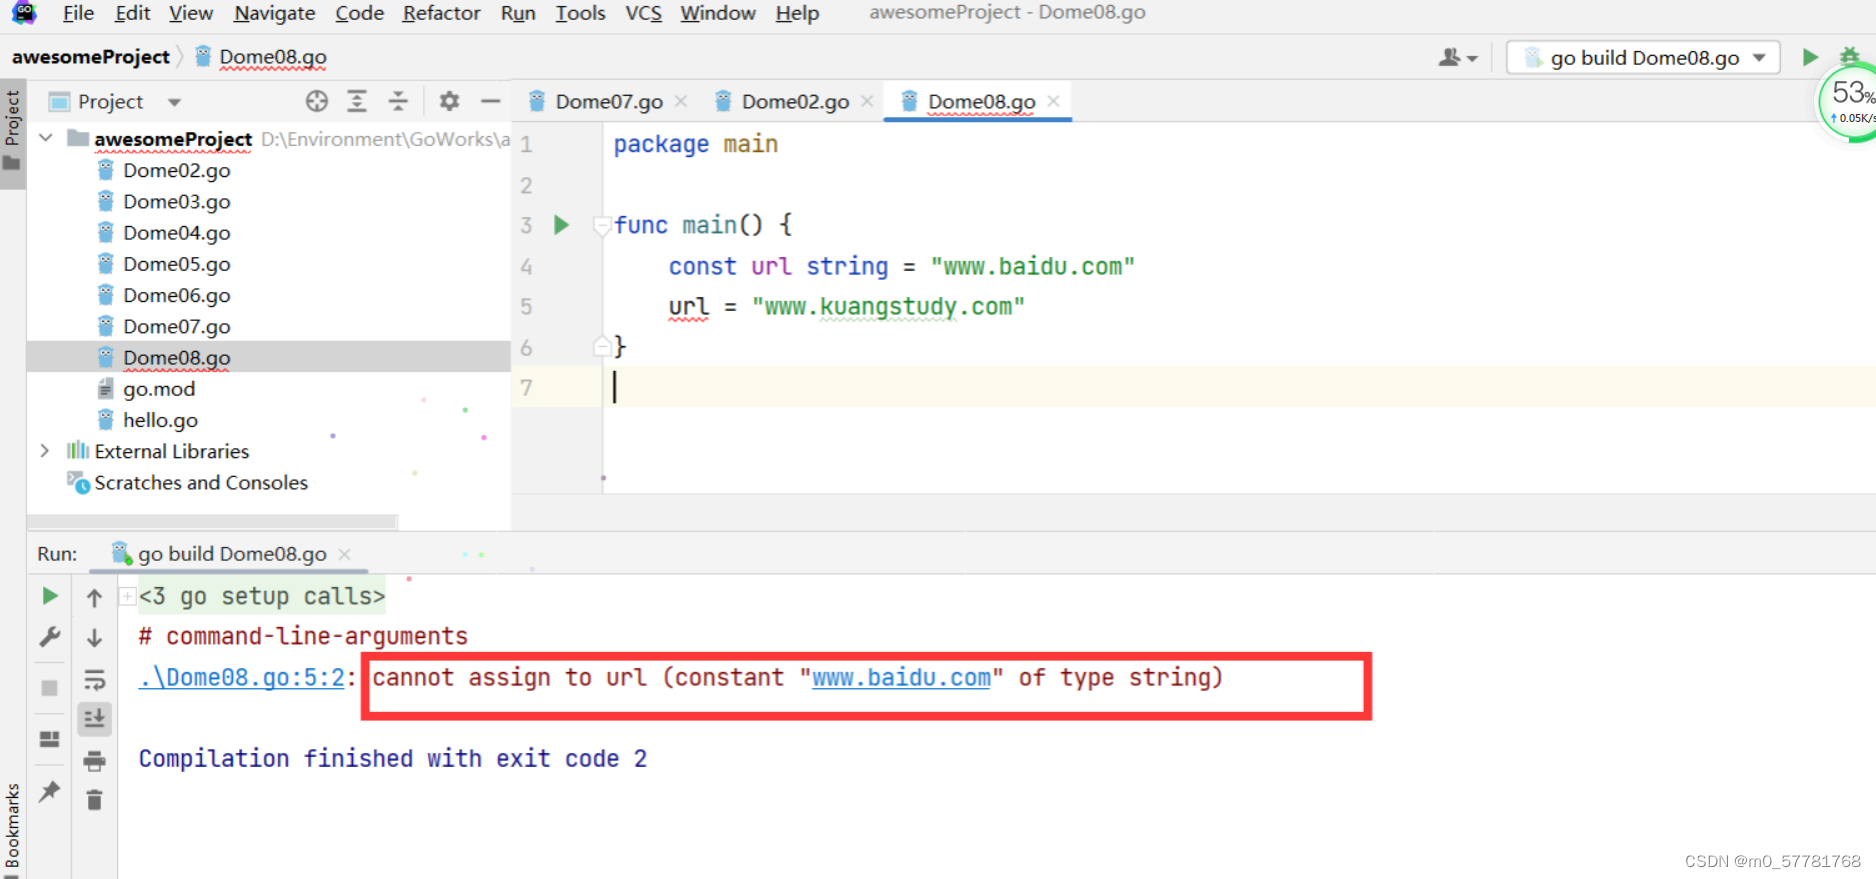
Task: Close the Dome07.go editor tab
Action: [x=681, y=101]
